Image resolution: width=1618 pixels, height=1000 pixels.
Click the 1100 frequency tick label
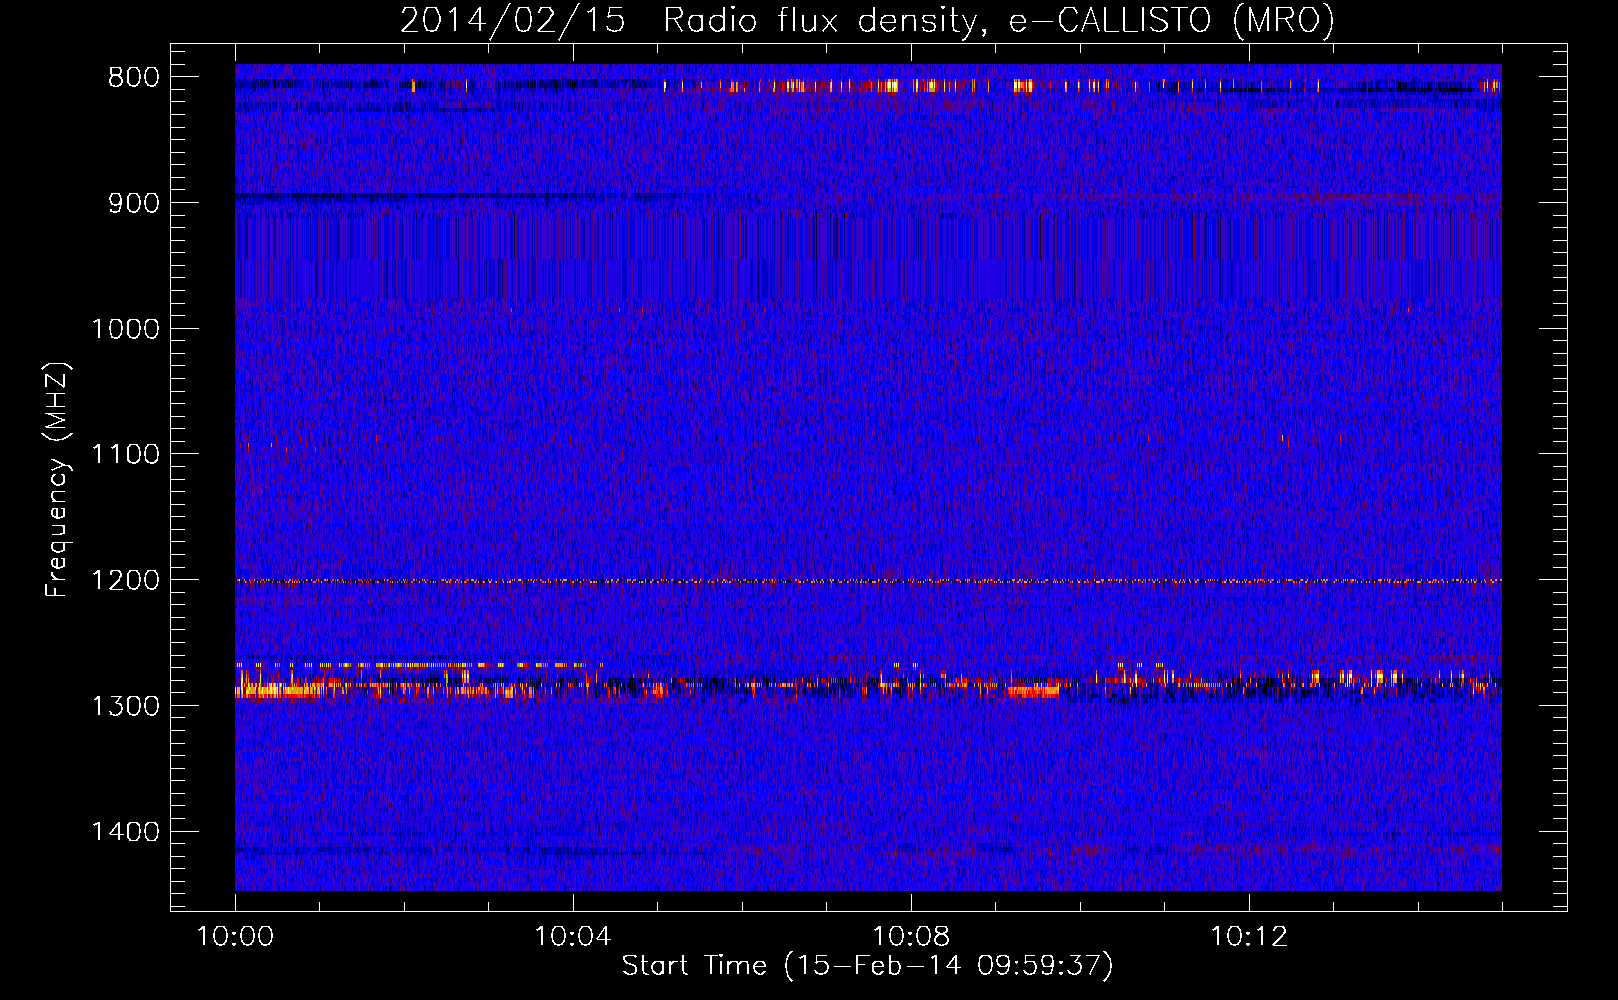(x=125, y=454)
